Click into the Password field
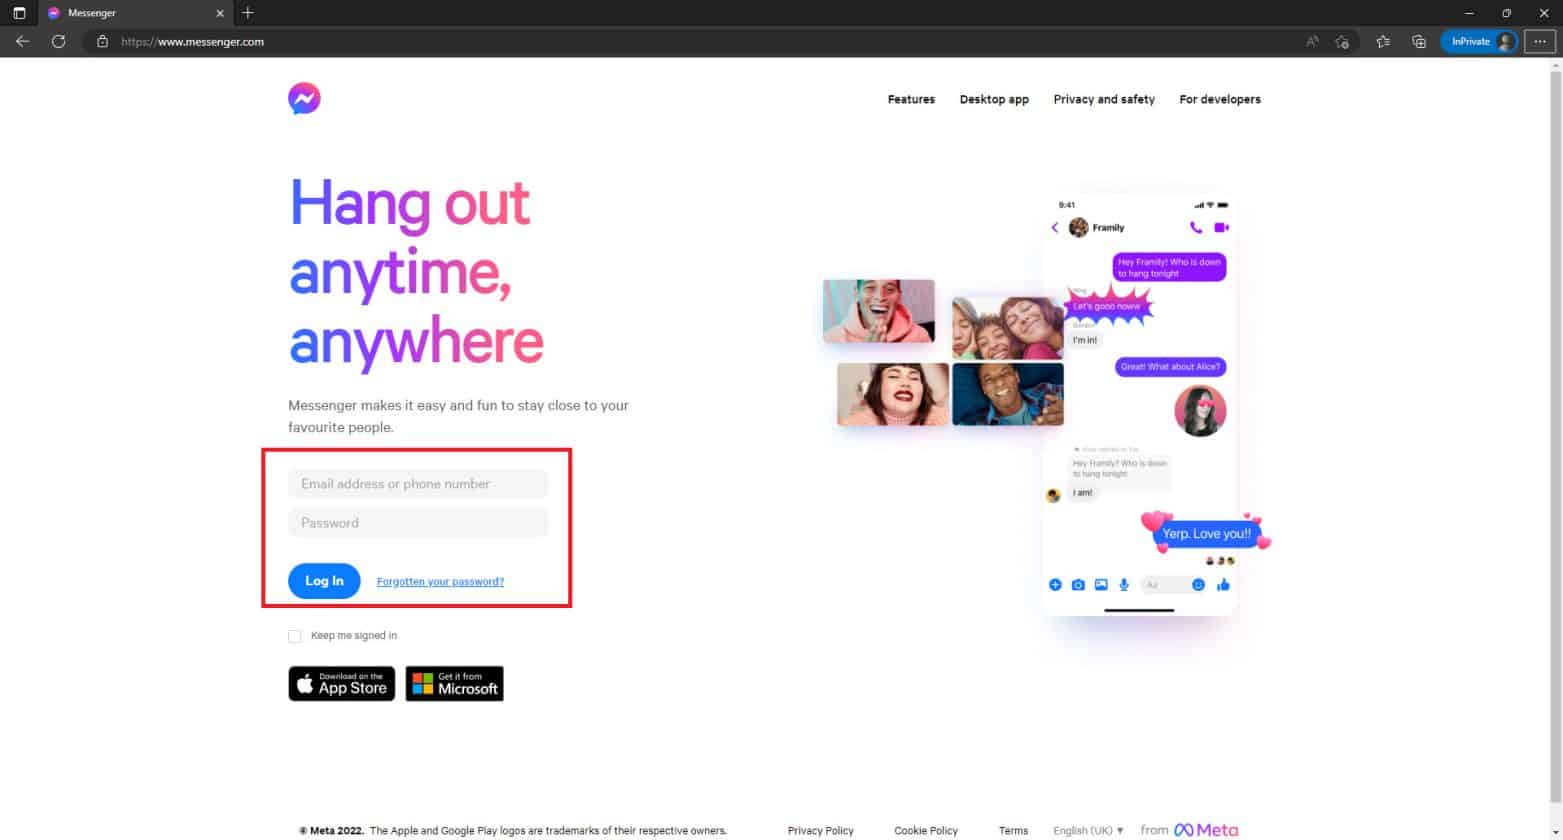This screenshot has height=840, width=1563. tap(418, 523)
